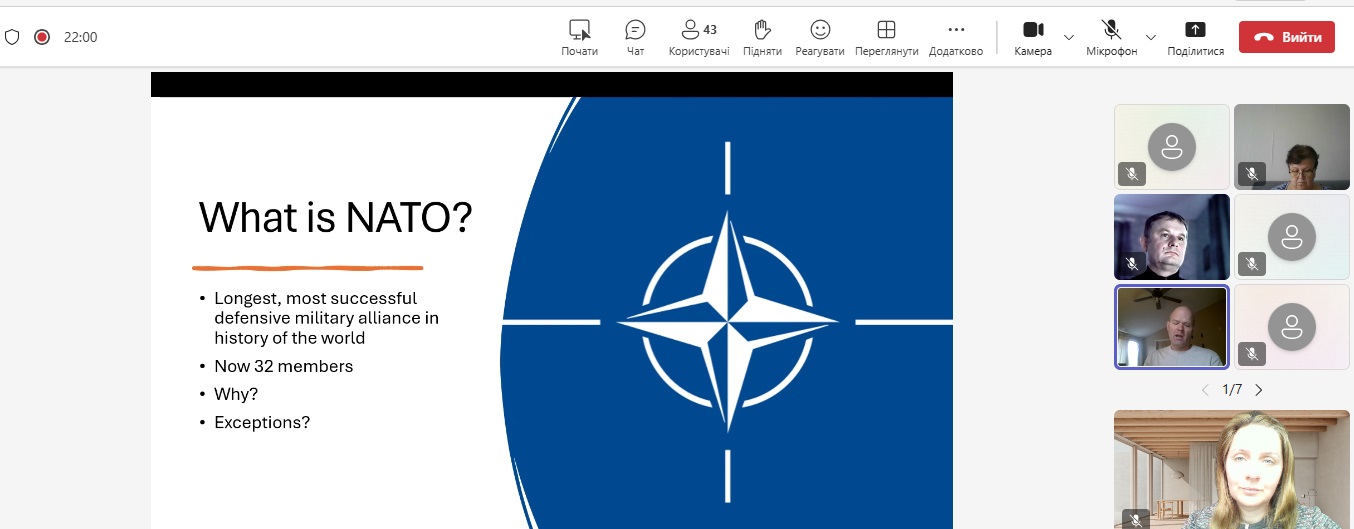Screen dimensions: 1354x529
Task: Click the NATO compass emblem on slide
Action: click(728, 322)
